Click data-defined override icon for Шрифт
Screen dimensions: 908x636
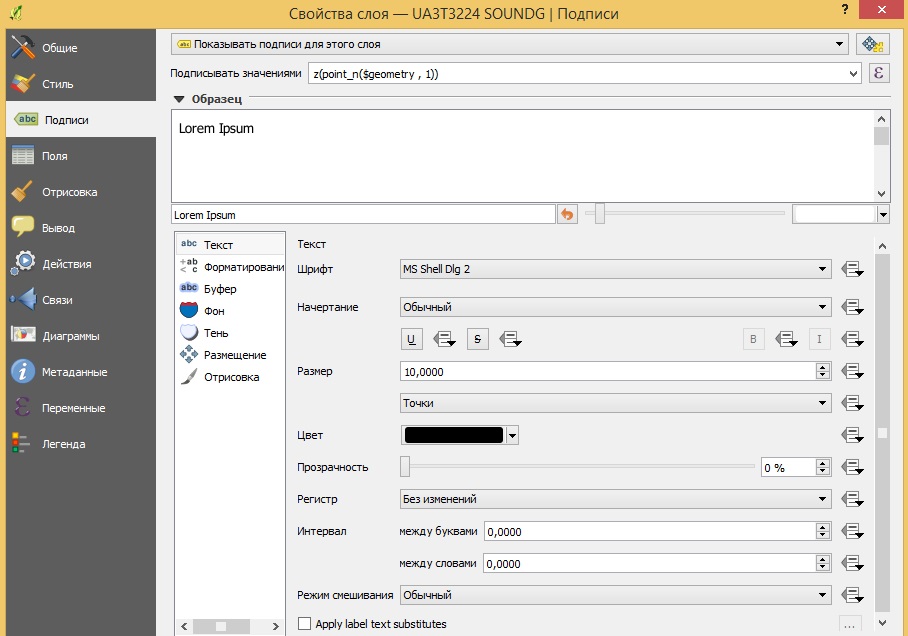(852, 269)
